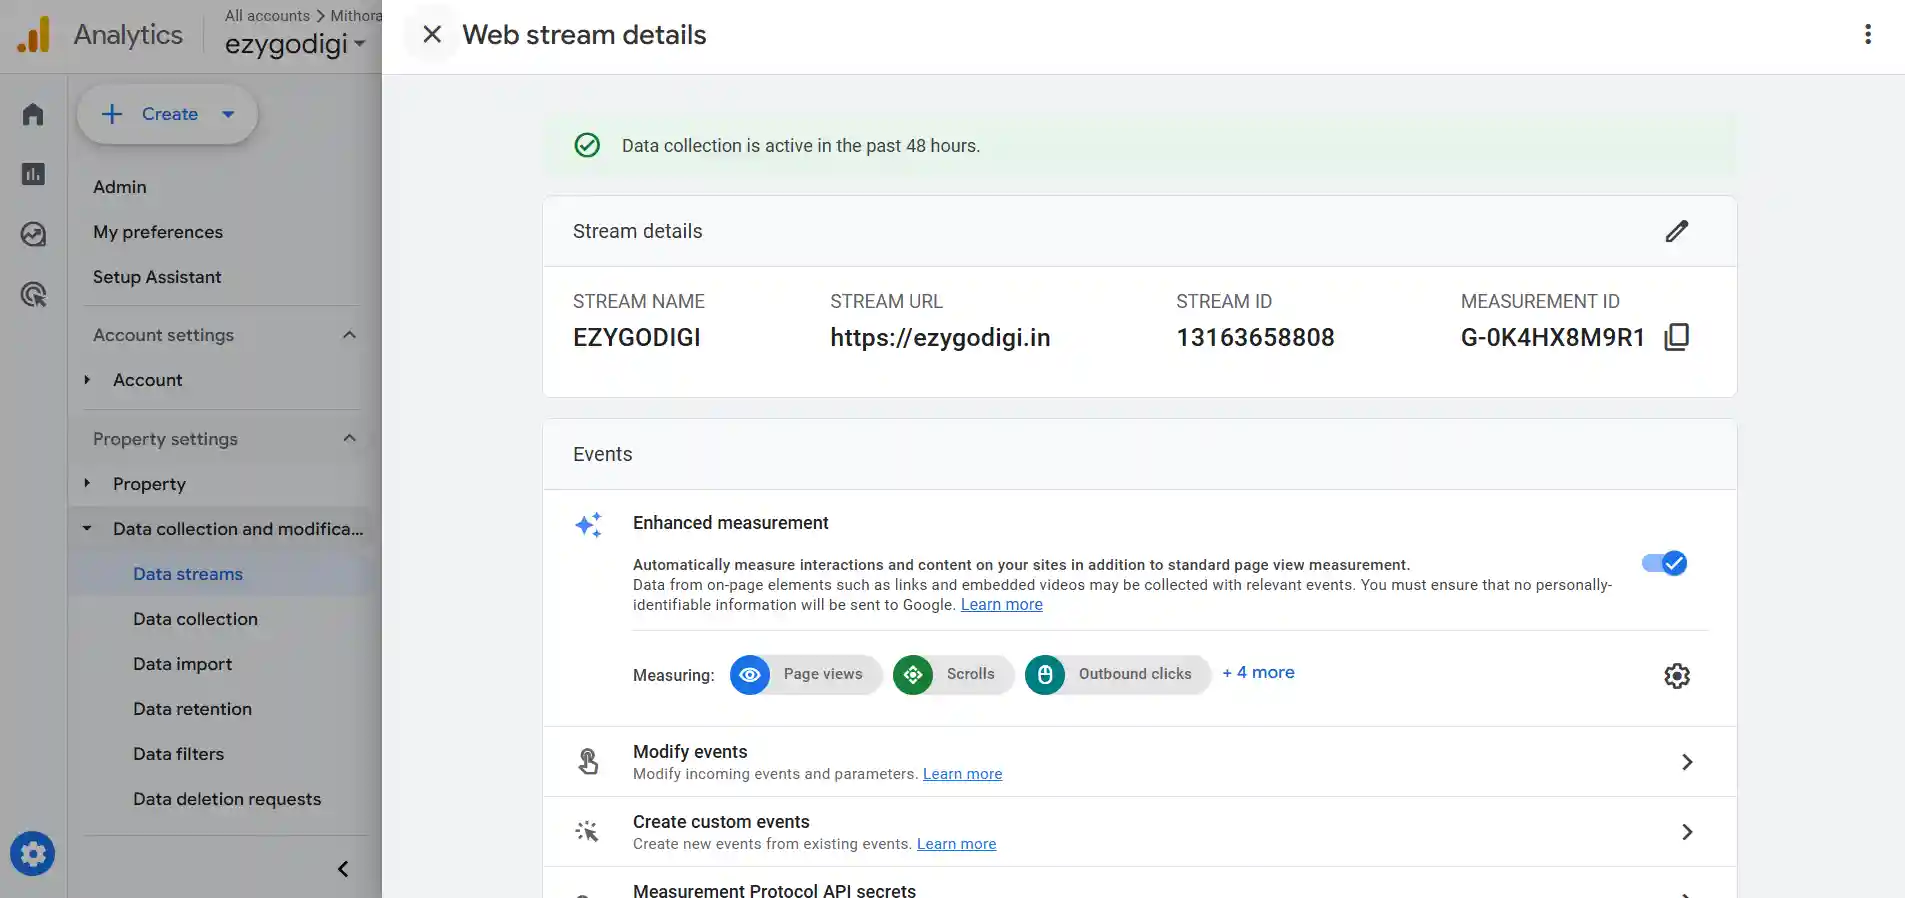1905x898 pixels.
Task: Open My preferences
Action: click(158, 232)
